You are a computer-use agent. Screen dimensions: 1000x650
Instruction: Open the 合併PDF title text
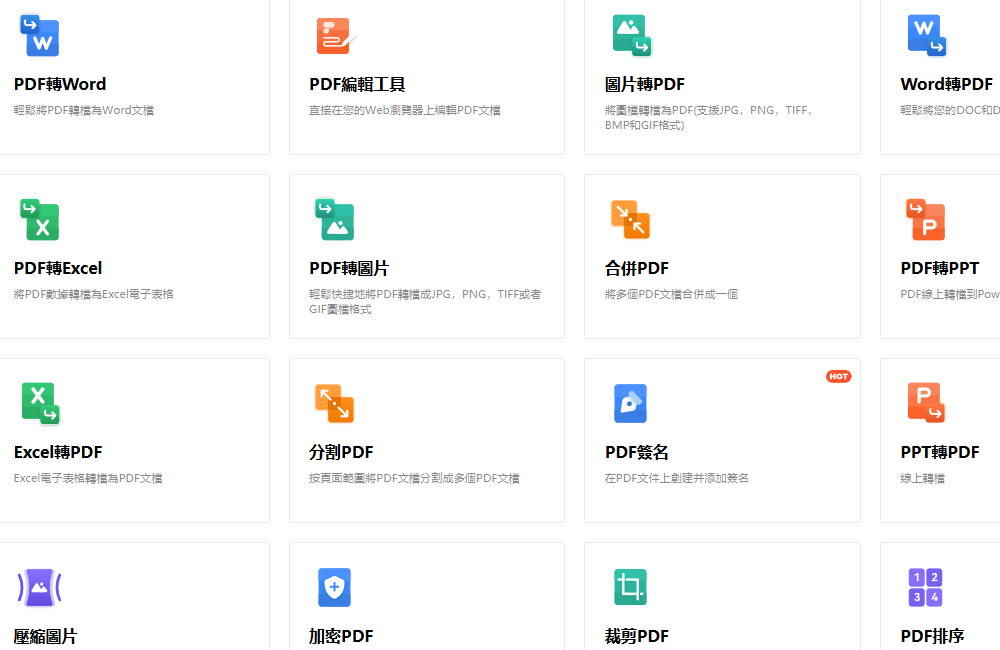(x=636, y=268)
